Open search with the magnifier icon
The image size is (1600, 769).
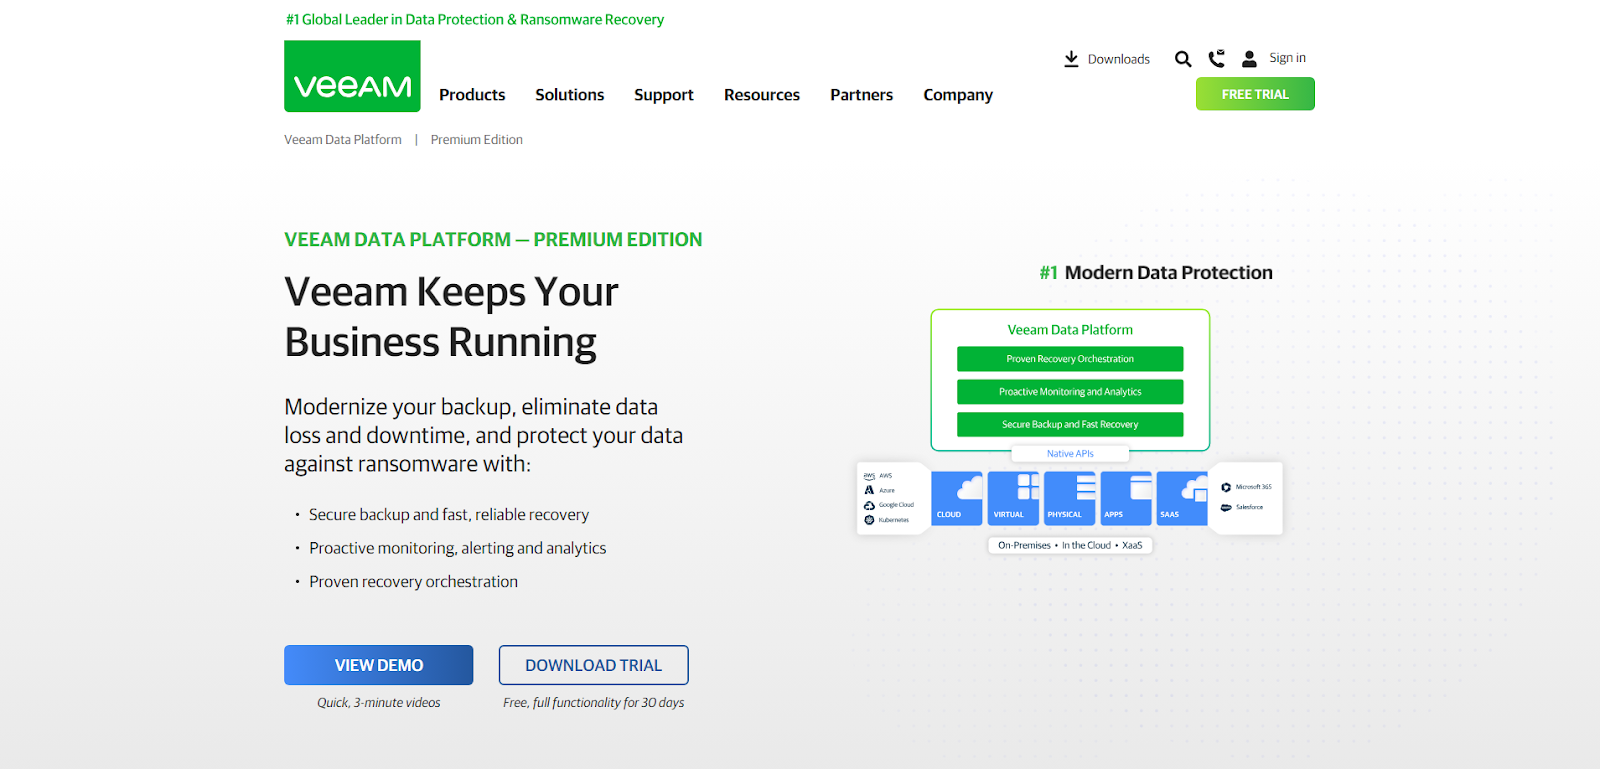click(x=1183, y=59)
